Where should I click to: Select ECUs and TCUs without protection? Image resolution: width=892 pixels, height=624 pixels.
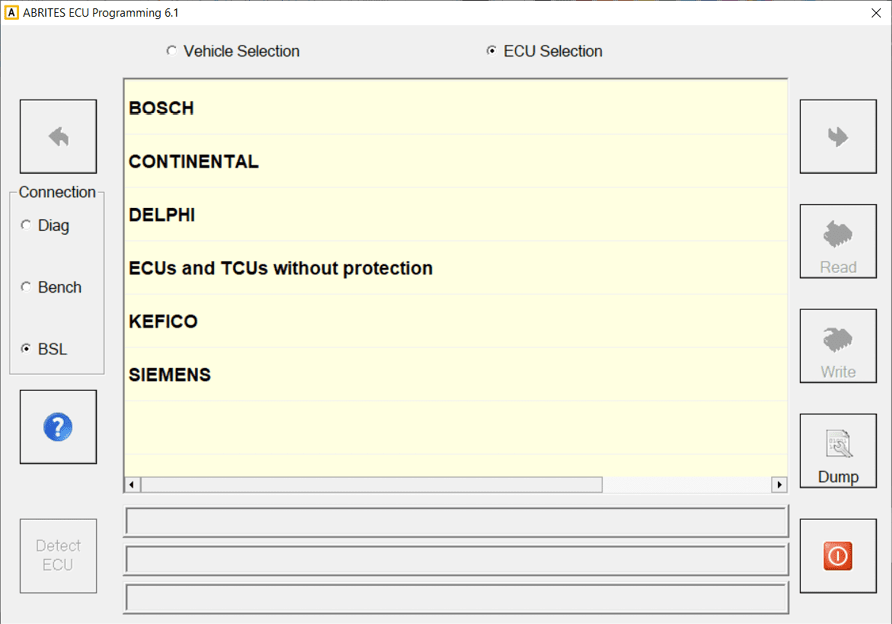(x=281, y=269)
